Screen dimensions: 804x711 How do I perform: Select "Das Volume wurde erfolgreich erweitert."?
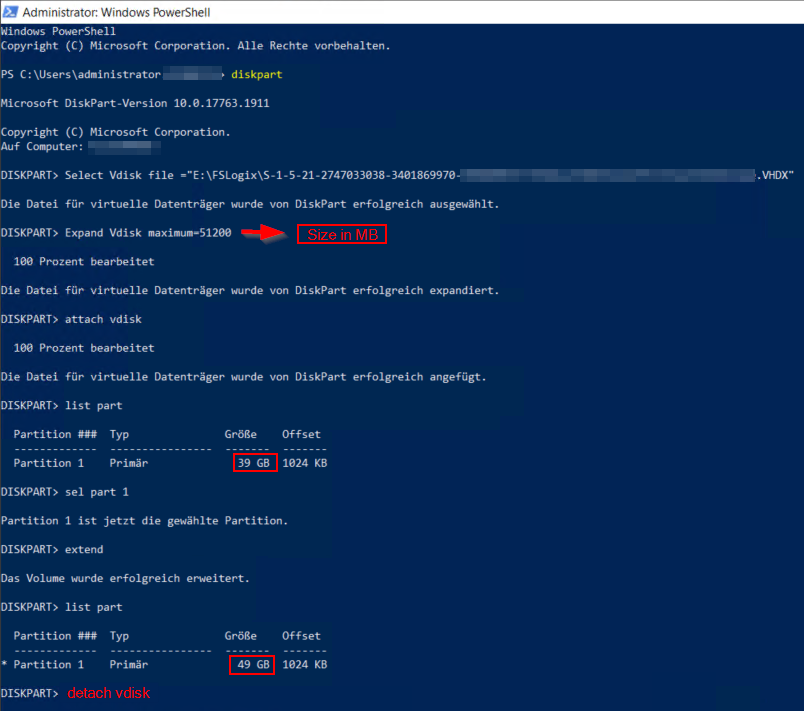[125, 578]
